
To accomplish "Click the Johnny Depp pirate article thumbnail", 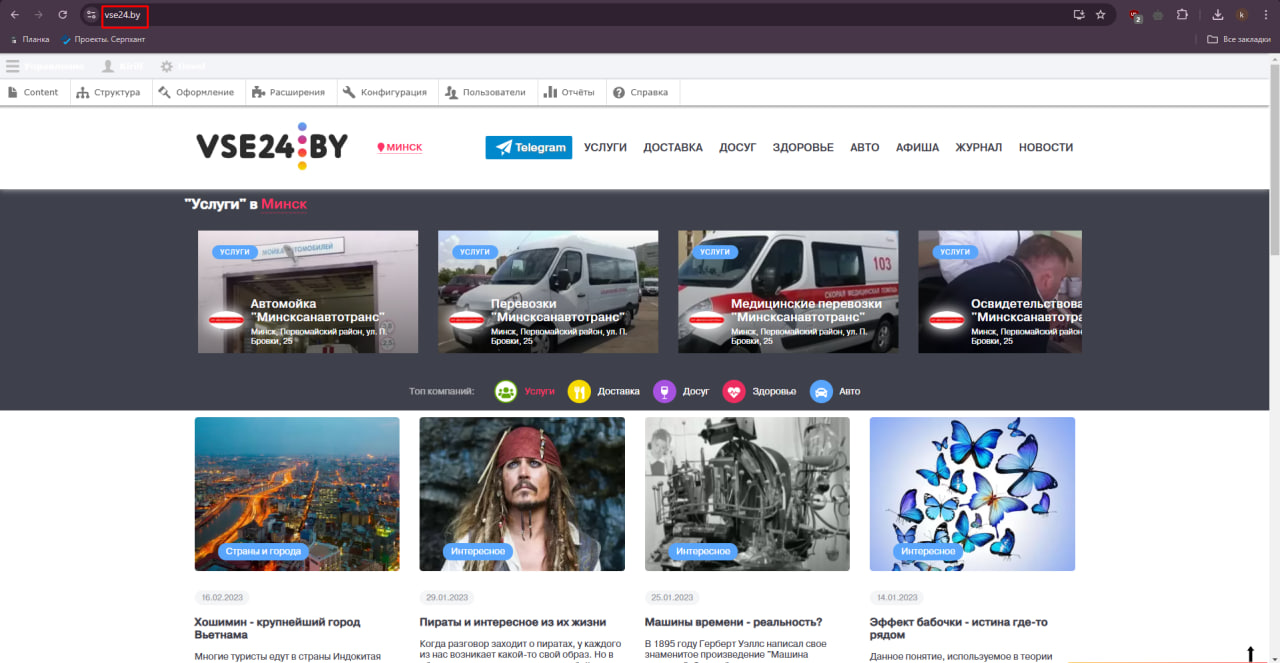I will point(522,493).
